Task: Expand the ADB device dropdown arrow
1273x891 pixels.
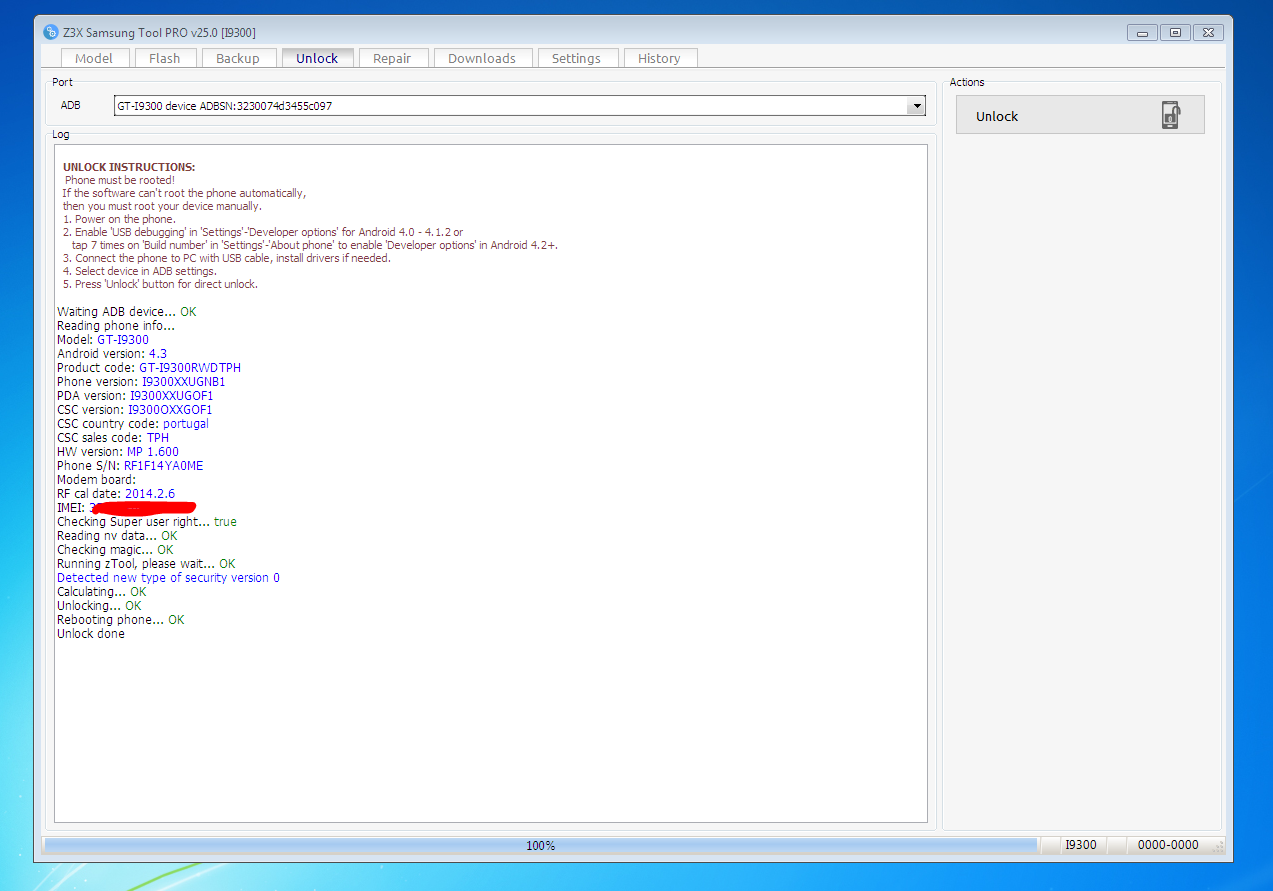Action: pos(916,105)
